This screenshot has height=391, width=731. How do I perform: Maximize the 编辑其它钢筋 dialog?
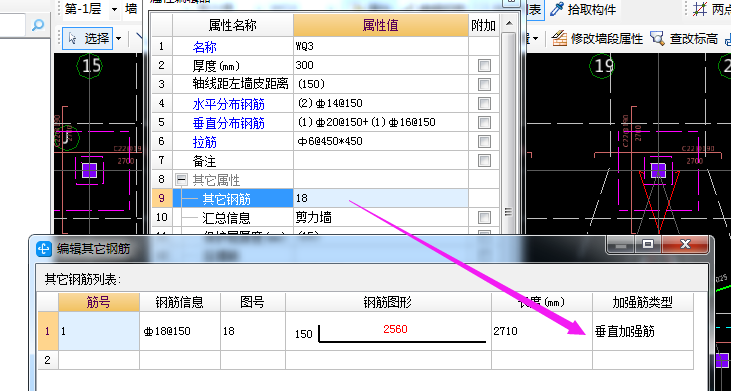click(648, 244)
